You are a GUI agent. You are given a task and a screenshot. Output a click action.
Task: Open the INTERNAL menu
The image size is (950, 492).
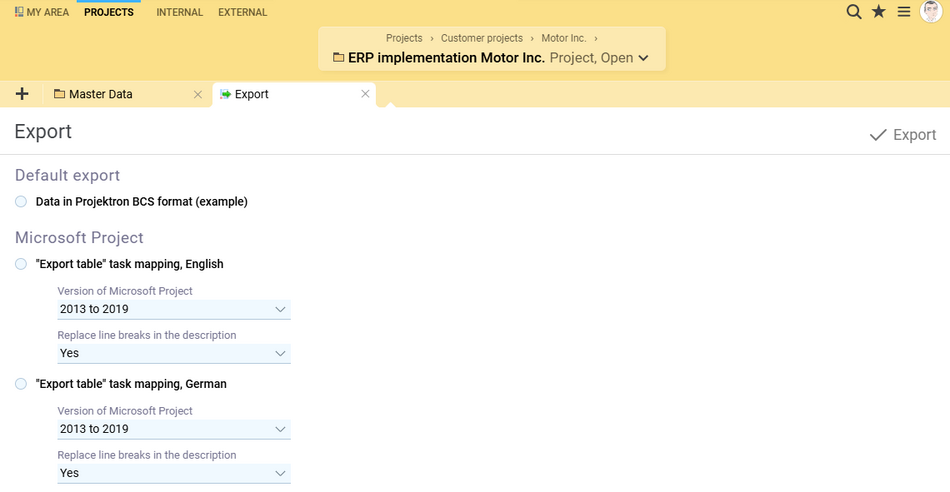click(179, 12)
